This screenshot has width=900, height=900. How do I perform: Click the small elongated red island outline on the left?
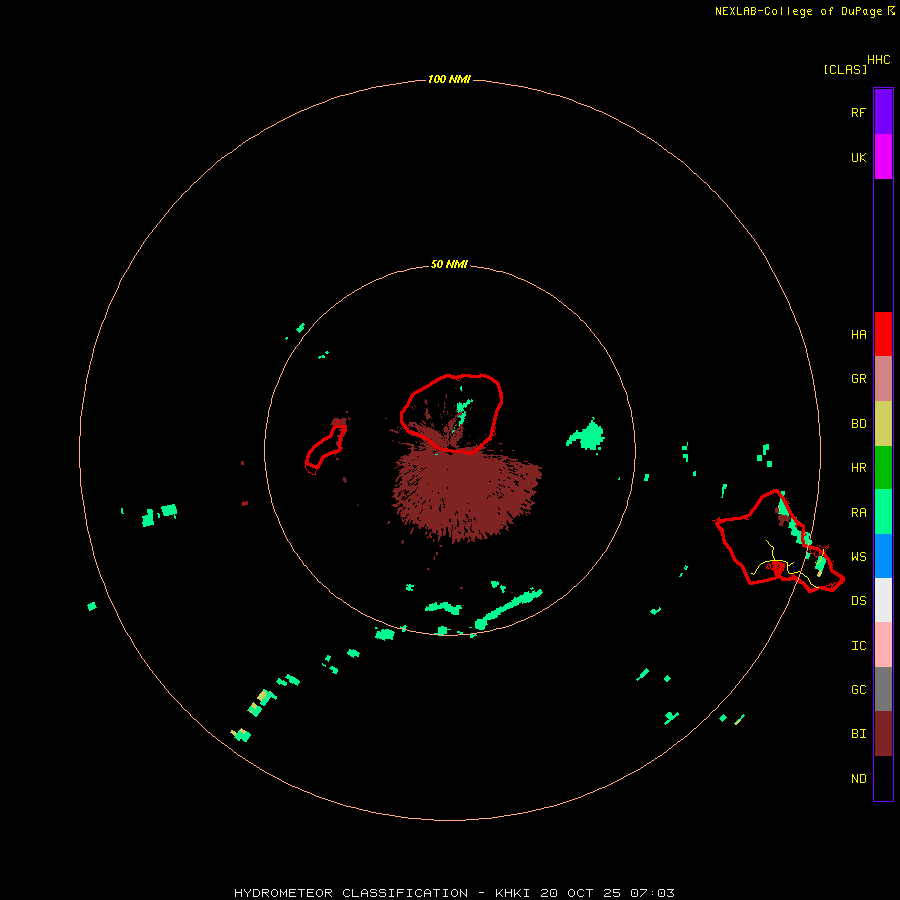click(x=325, y=449)
